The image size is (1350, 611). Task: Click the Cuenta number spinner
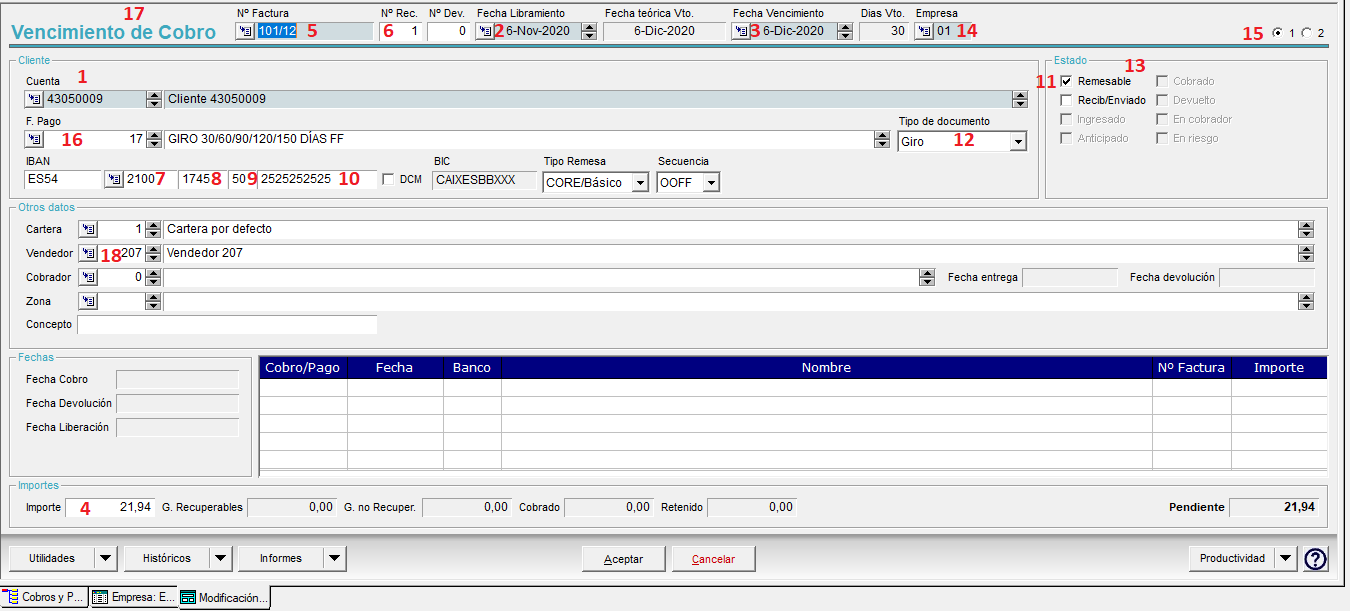153,99
